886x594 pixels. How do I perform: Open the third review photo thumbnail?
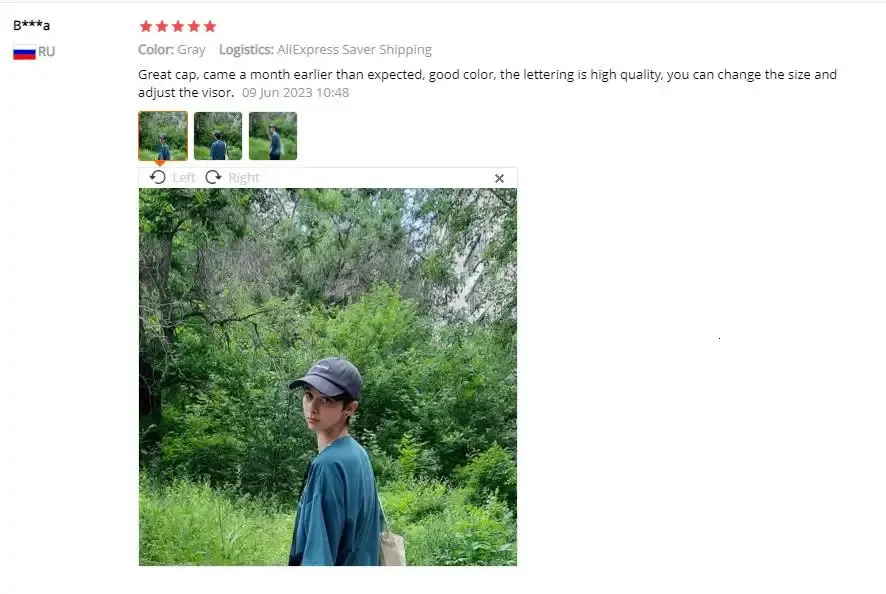[x=272, y=136]
